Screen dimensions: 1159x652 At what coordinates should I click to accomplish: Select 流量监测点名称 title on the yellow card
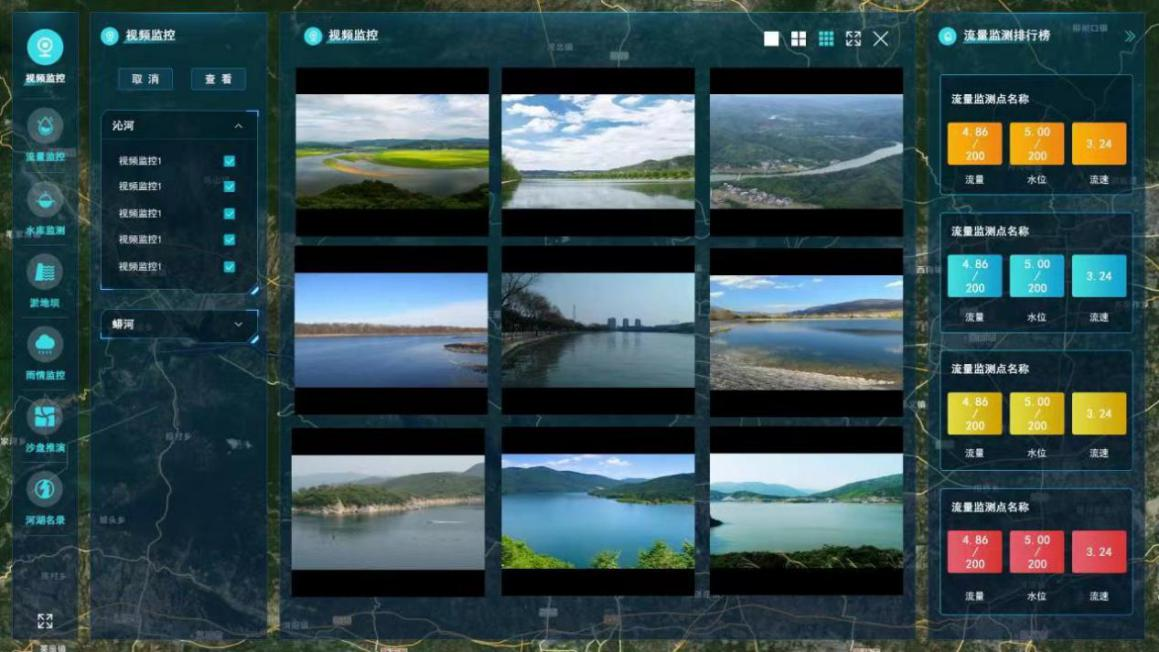(990, 369)
